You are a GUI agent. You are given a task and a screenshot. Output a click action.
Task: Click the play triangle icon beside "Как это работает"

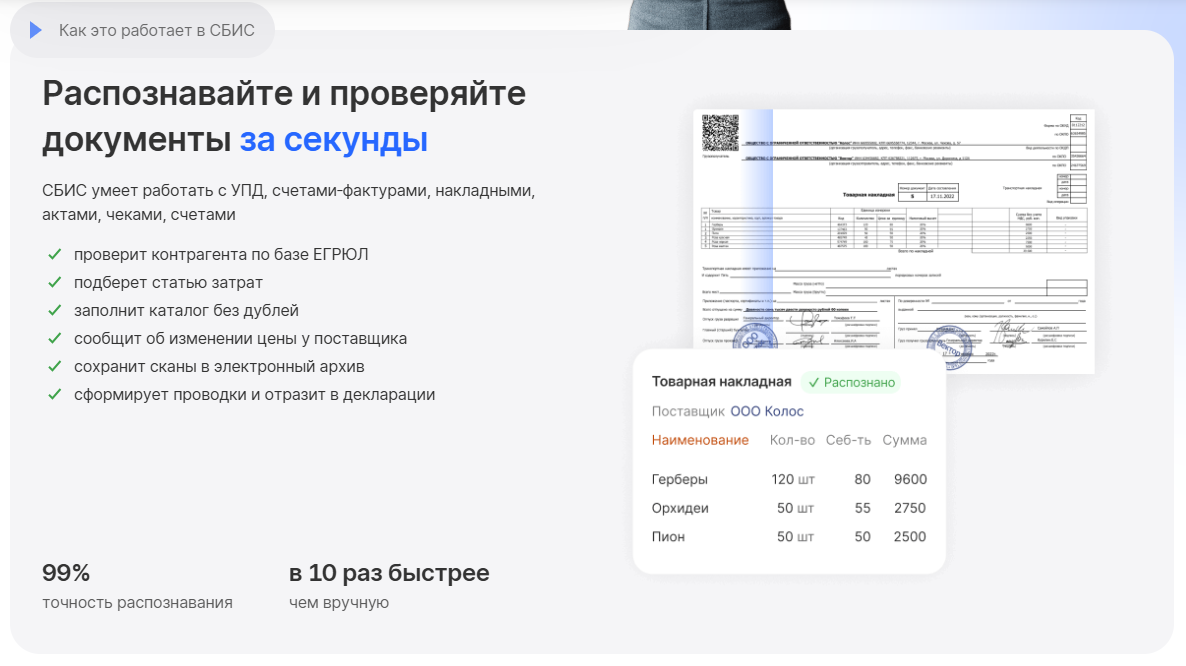36,30
